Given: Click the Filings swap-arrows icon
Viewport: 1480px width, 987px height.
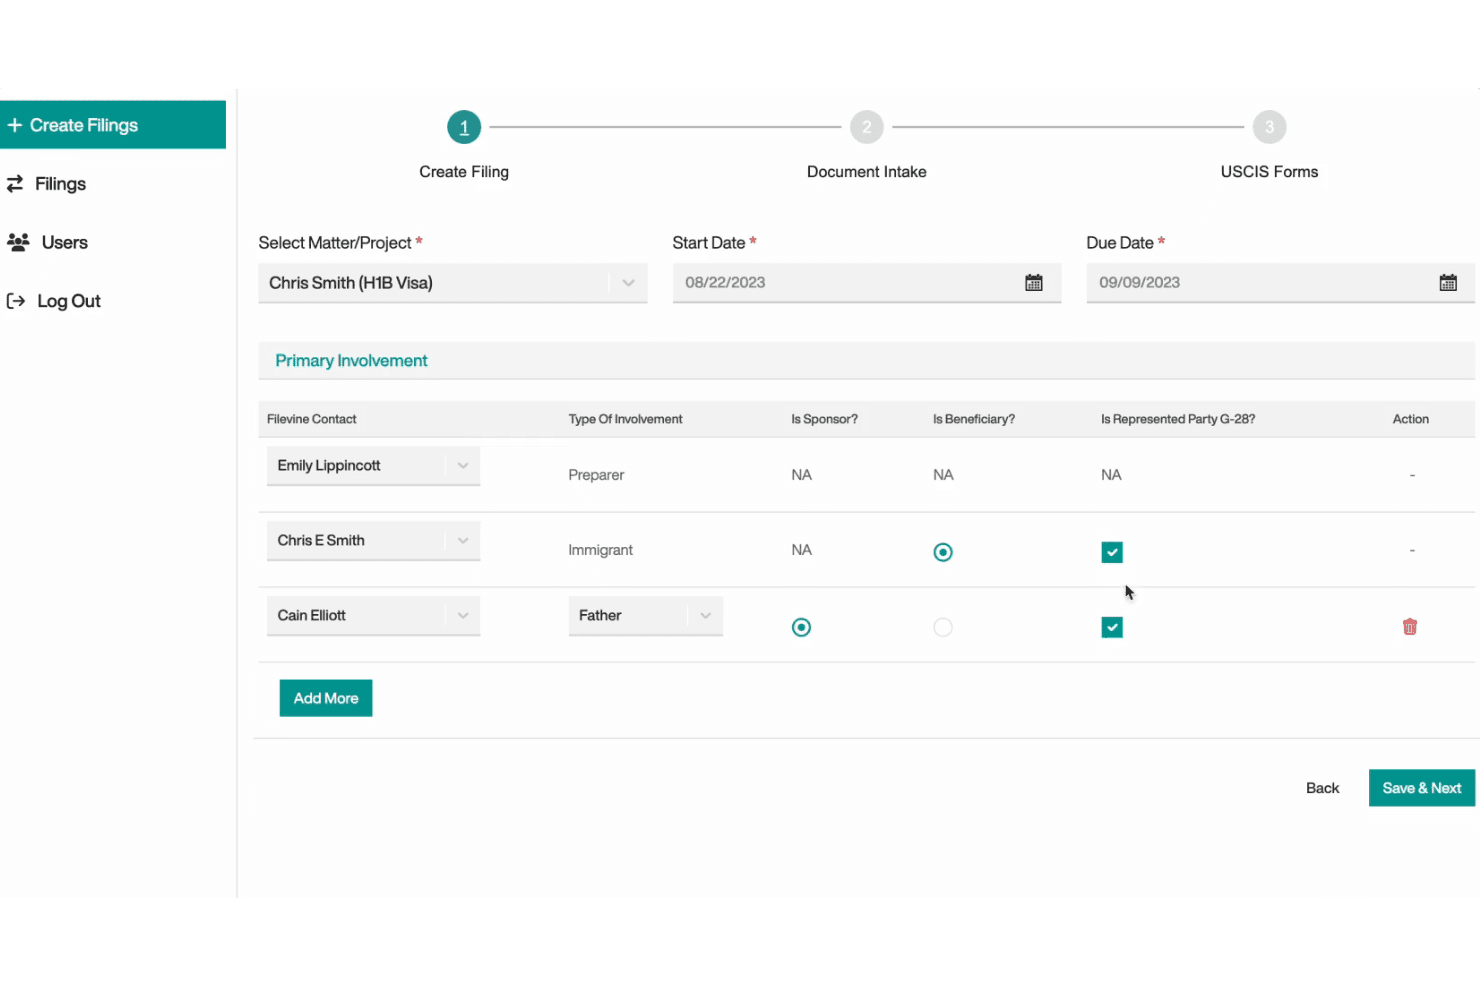Looking at the screenshot, I should (15, 184).
